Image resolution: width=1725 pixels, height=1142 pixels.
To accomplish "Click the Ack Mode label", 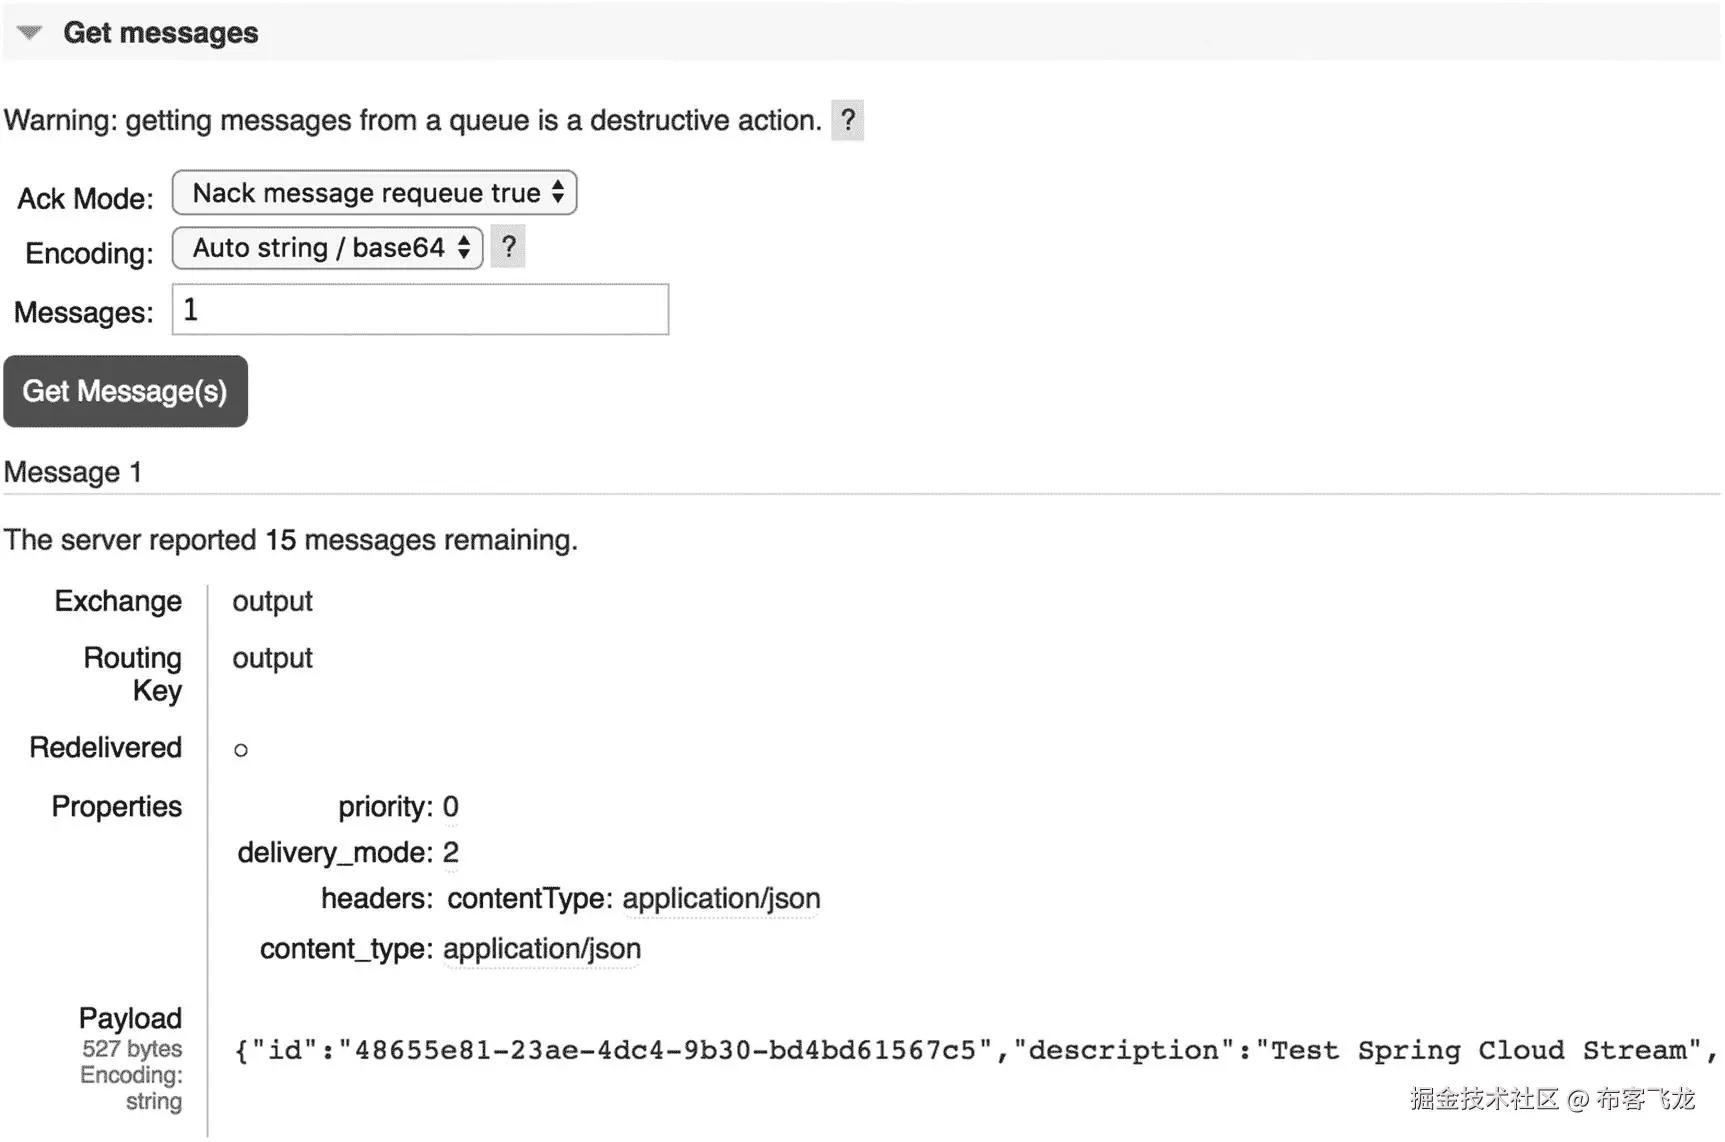I will click(85, 199).
